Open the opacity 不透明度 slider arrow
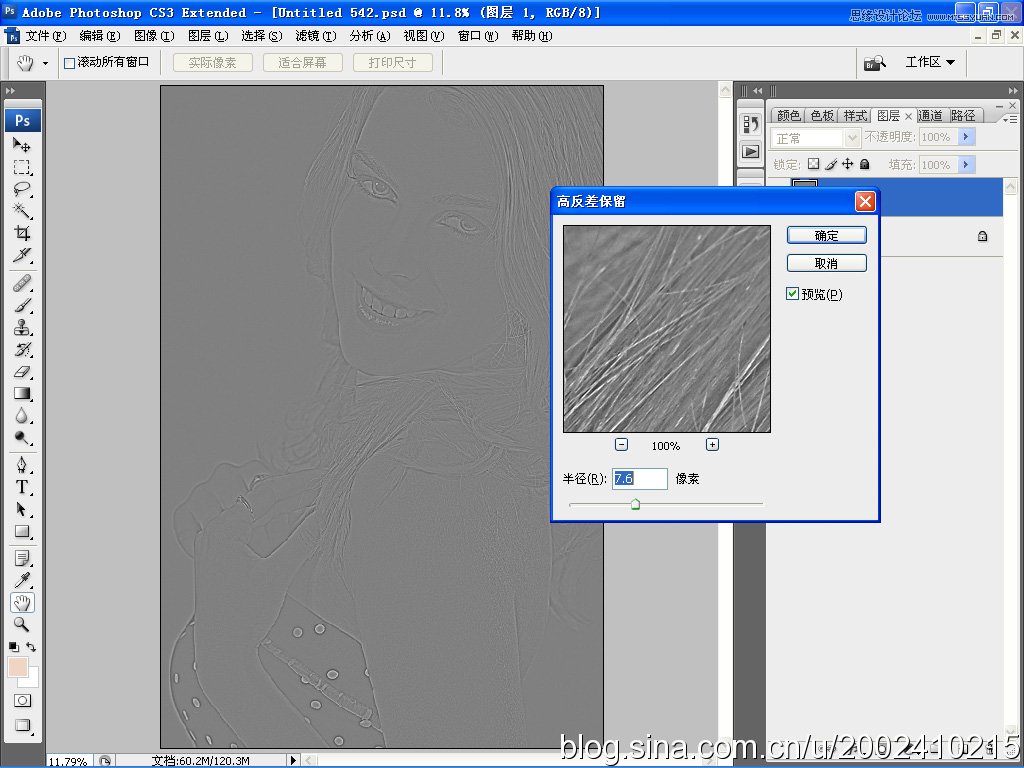1024x768 pixels. 967,136
